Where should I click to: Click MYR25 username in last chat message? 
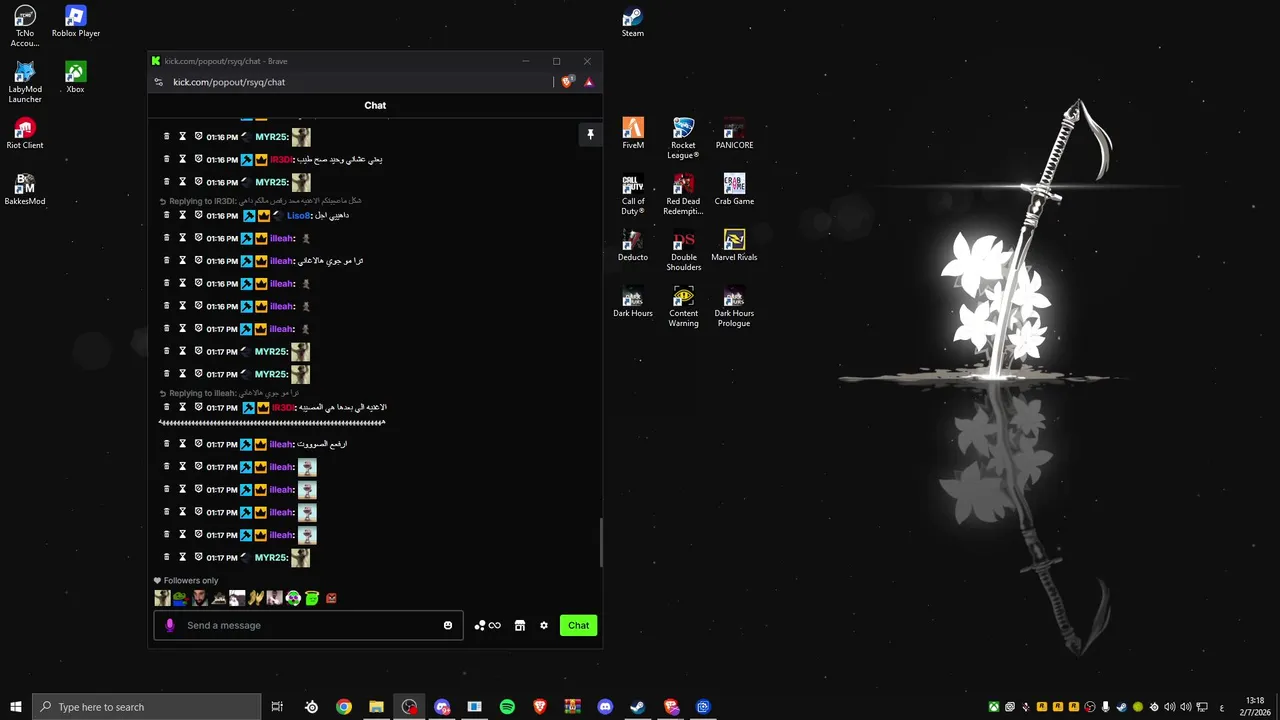click(271, 558)
